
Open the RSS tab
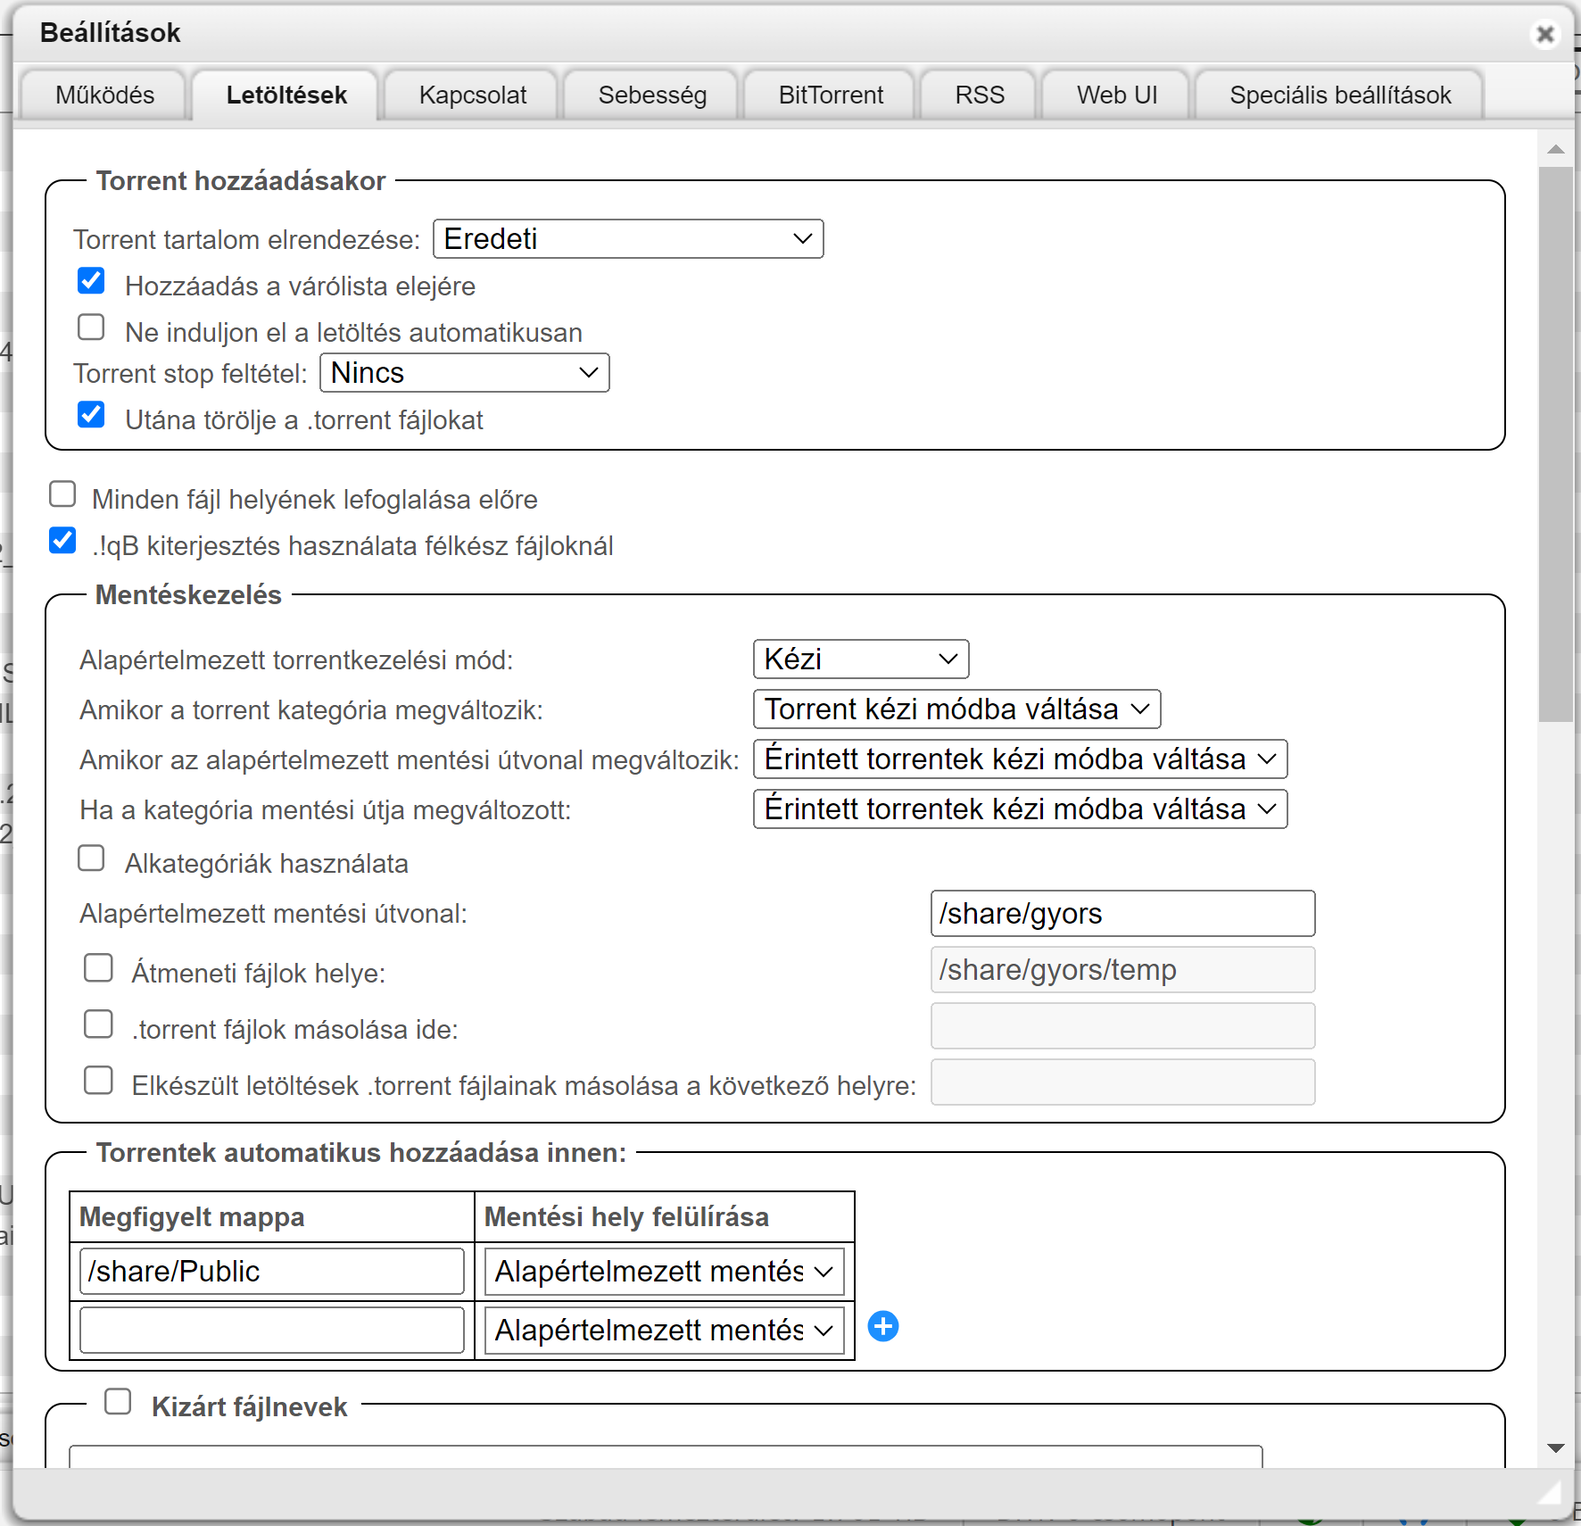pos(979,95)
